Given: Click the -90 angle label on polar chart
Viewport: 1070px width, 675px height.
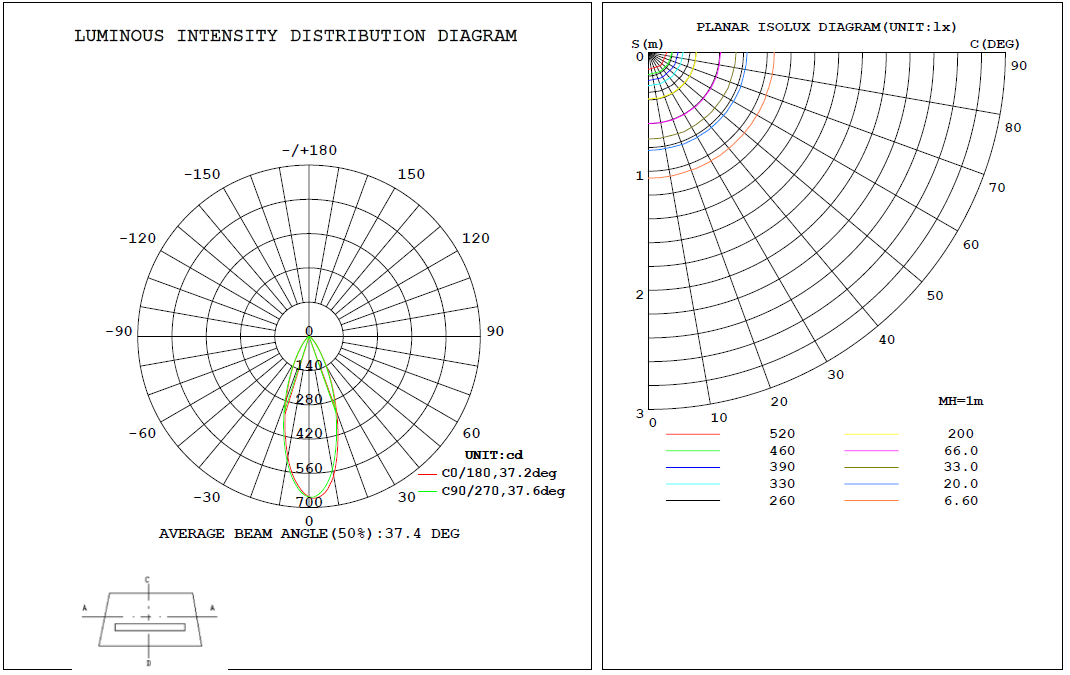Looking at the screenshot, I should point(119,331).
